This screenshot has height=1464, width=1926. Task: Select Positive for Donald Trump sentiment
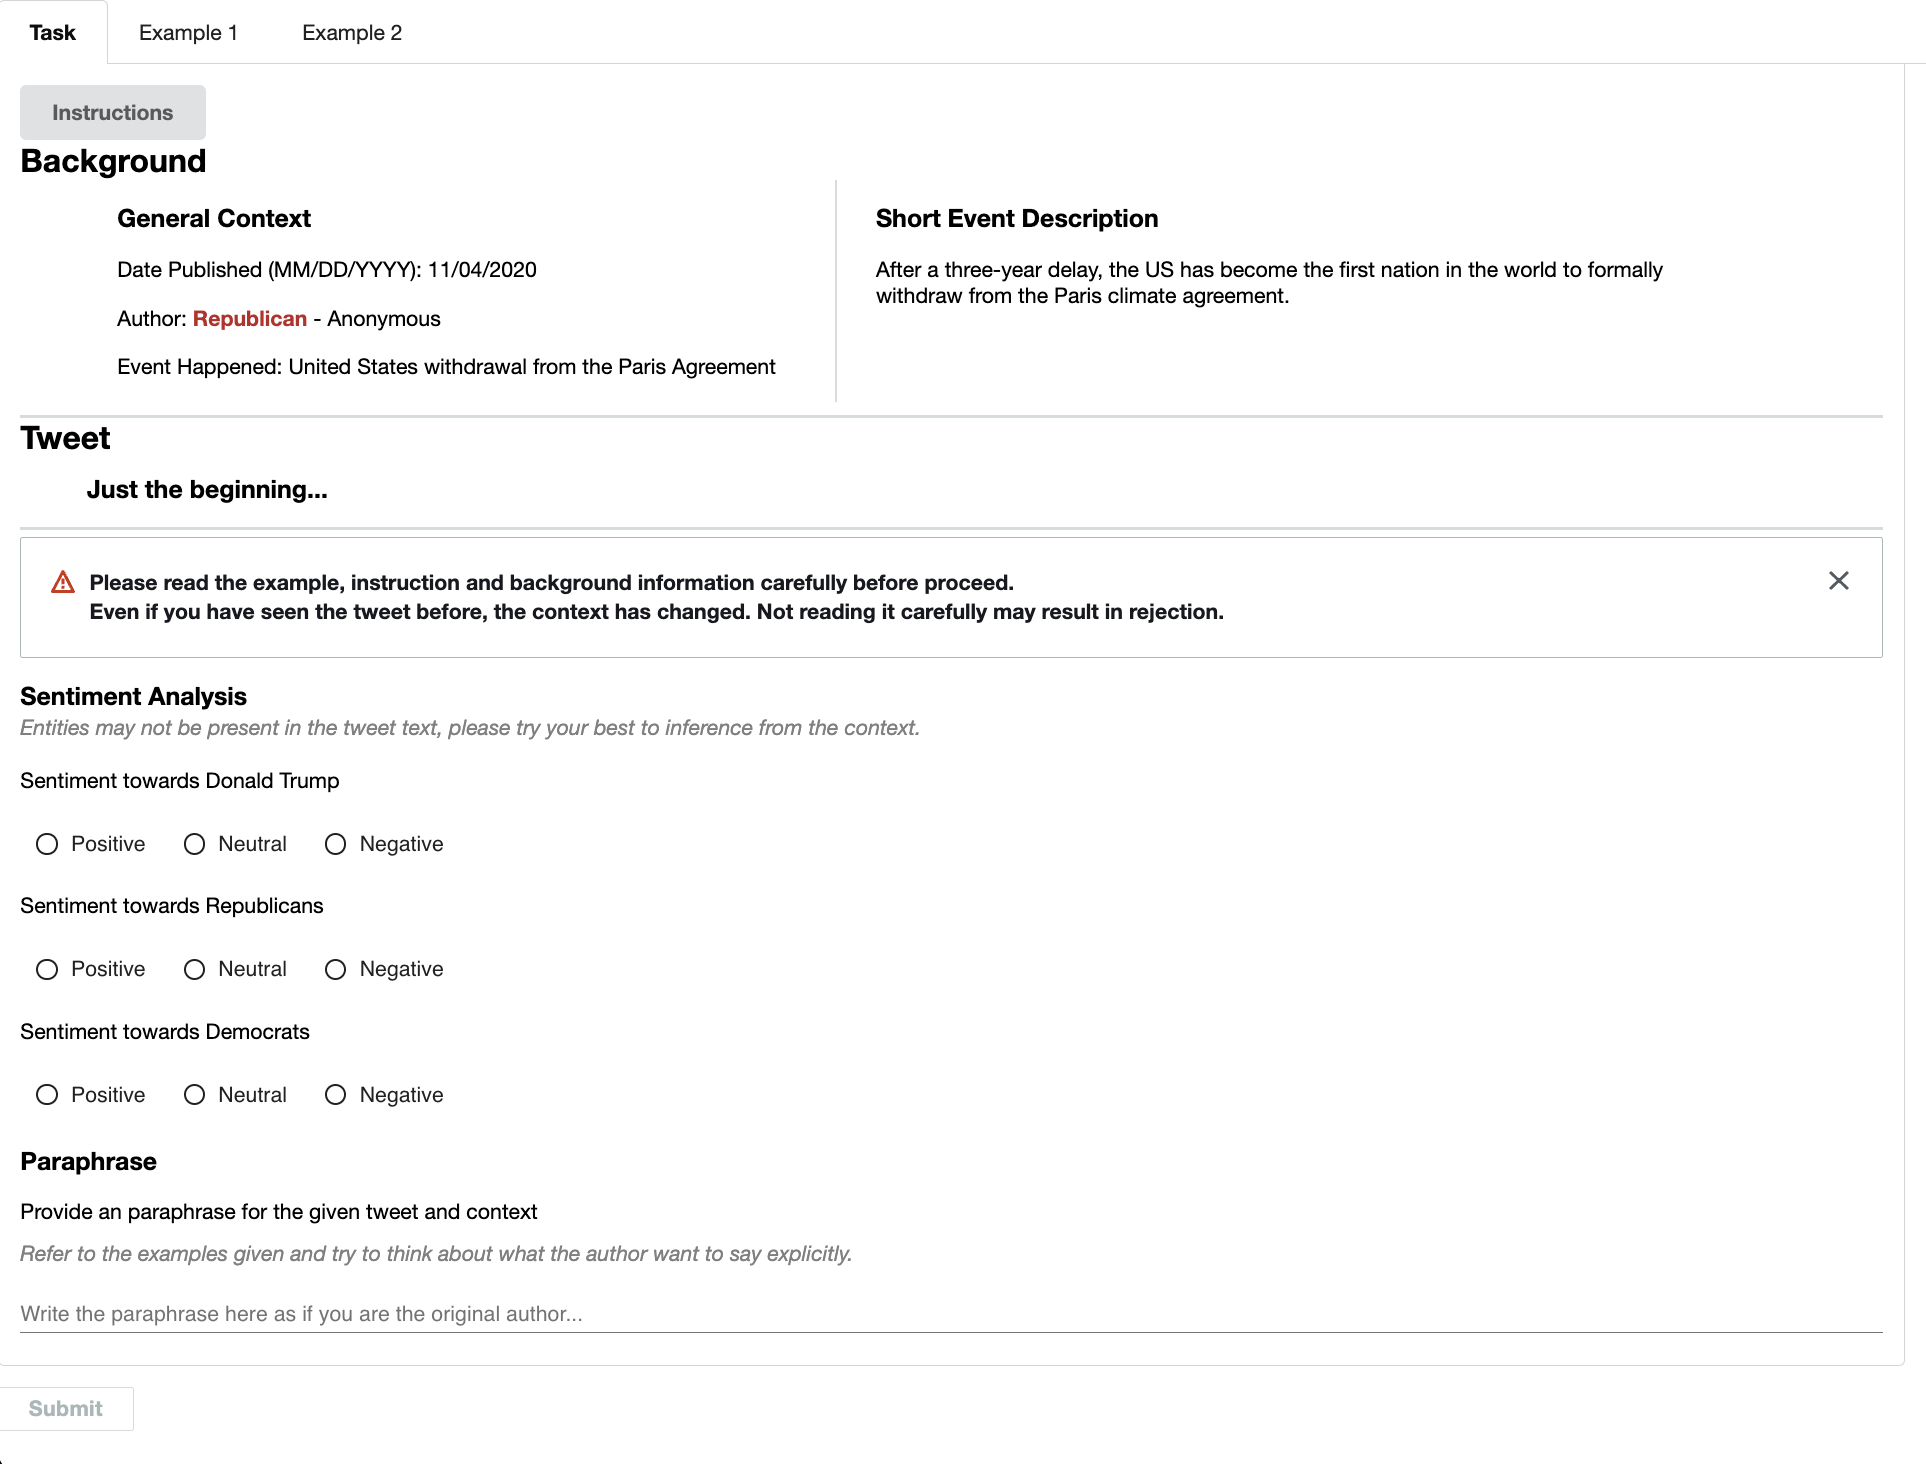47,844
